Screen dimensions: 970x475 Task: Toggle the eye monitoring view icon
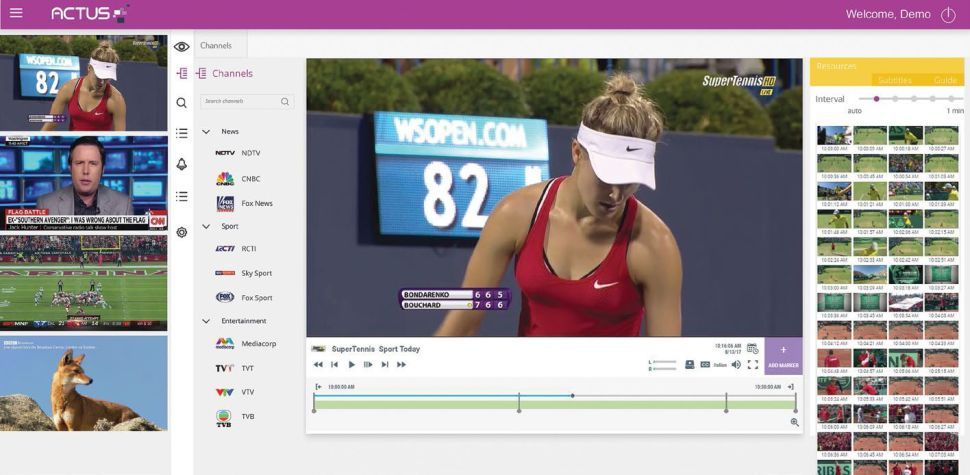[181, 46]
